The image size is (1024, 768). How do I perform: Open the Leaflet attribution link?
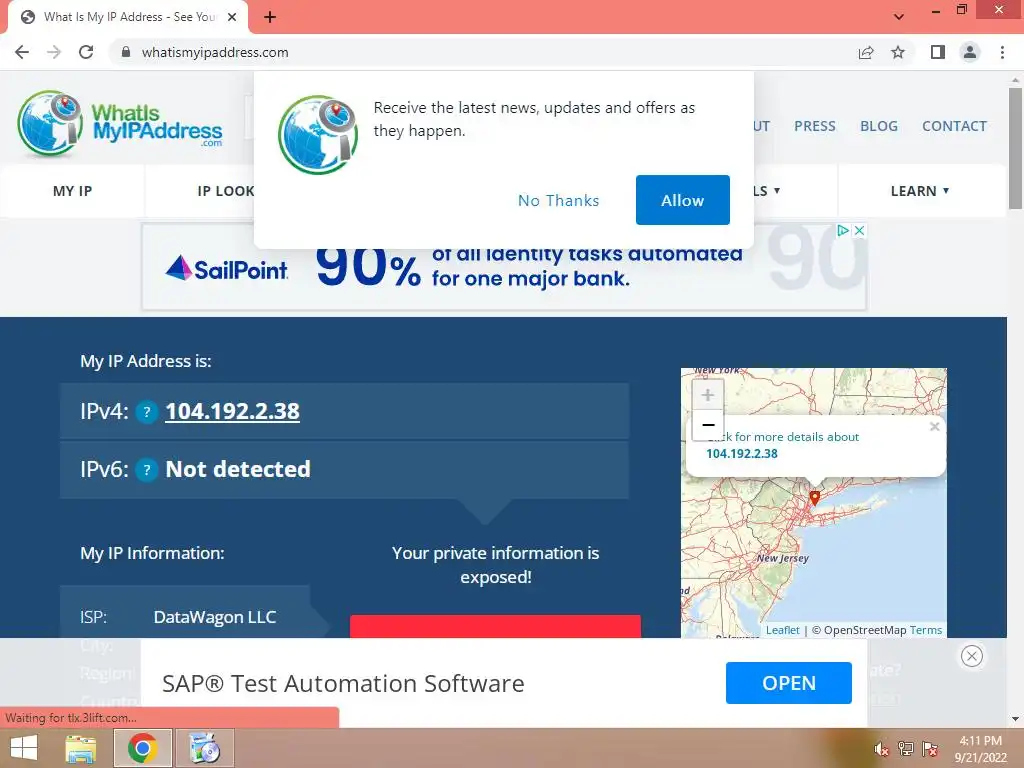[782, 630]
